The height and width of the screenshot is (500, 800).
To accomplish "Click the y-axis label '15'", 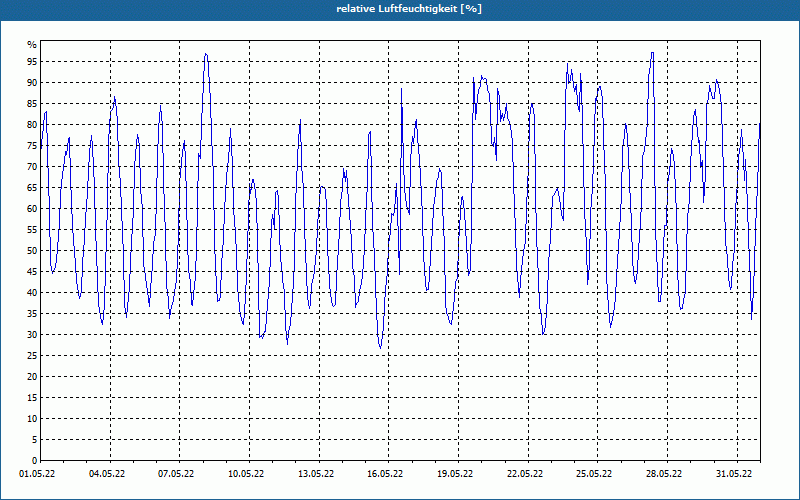I will [32, 397].
